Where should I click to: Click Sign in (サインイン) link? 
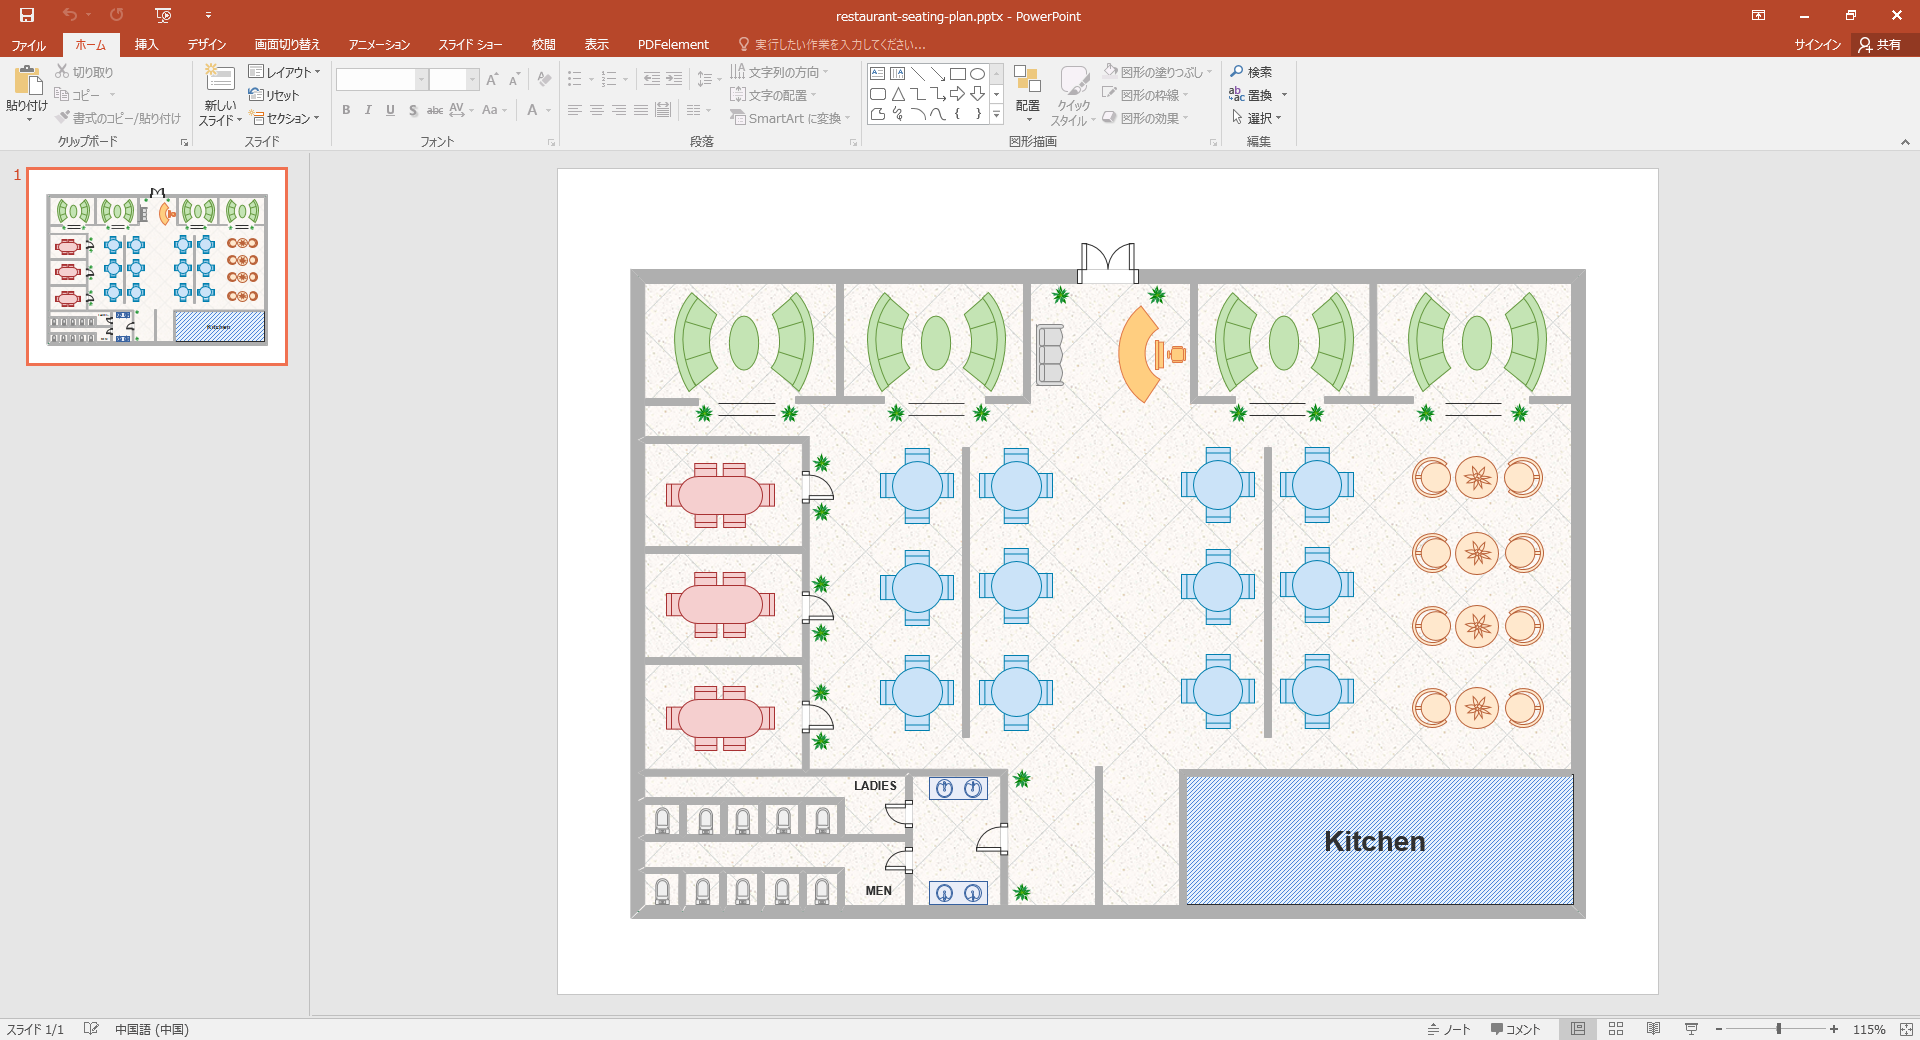[x=1817, y=45]
